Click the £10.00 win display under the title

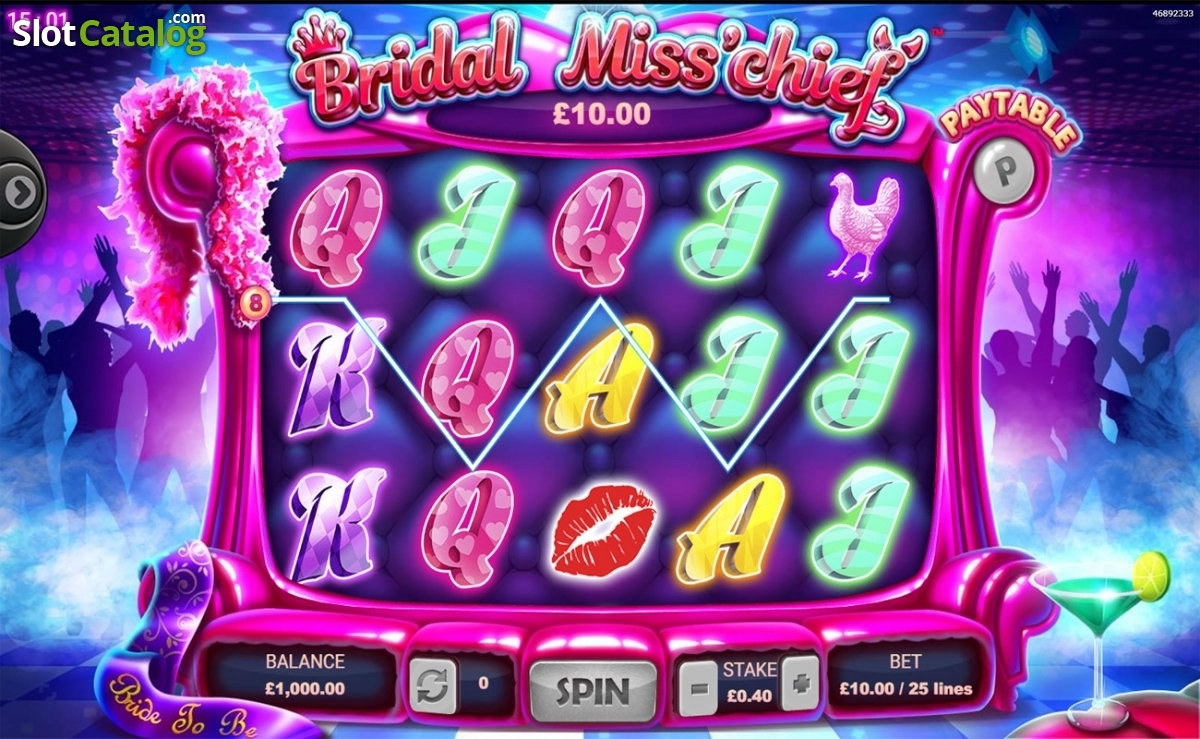pos(602,114)
